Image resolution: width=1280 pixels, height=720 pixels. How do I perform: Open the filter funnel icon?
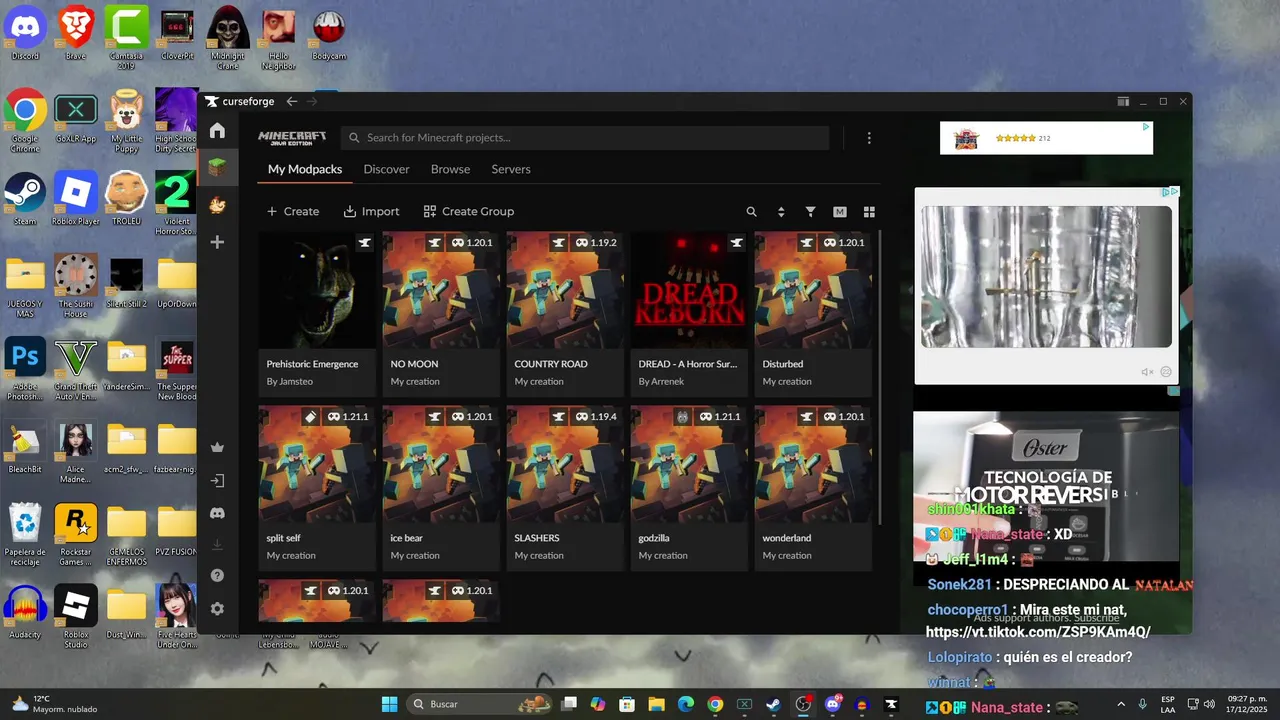pyautogui.click(x=811, y=212)
